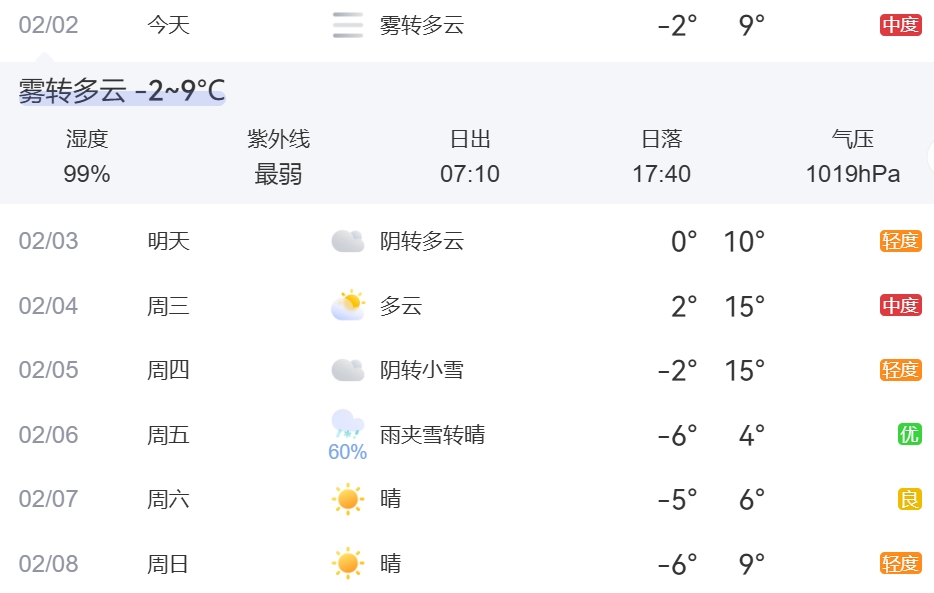Click the sunny icon for 周六
934x593 pixels.
pos(348,499)
